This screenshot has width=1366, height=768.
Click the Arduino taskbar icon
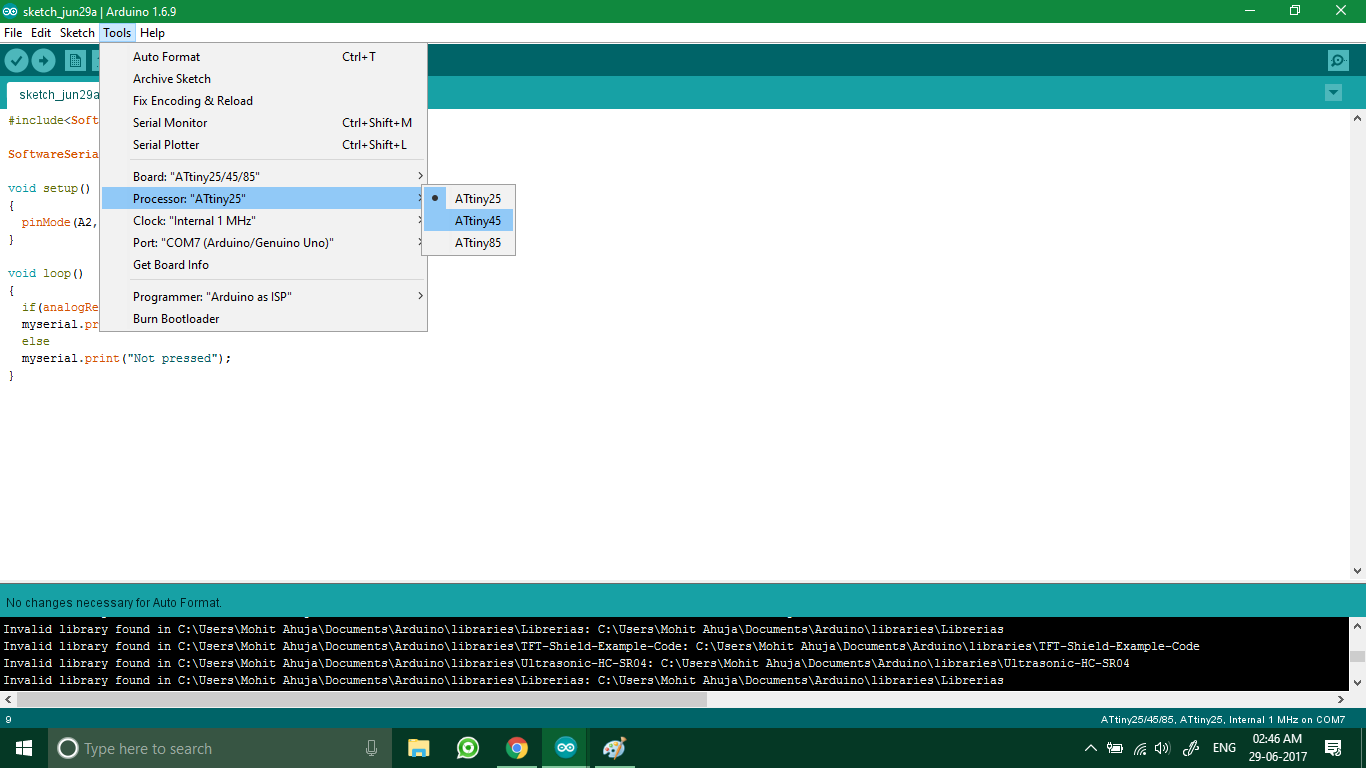click(x=566, y=748)
